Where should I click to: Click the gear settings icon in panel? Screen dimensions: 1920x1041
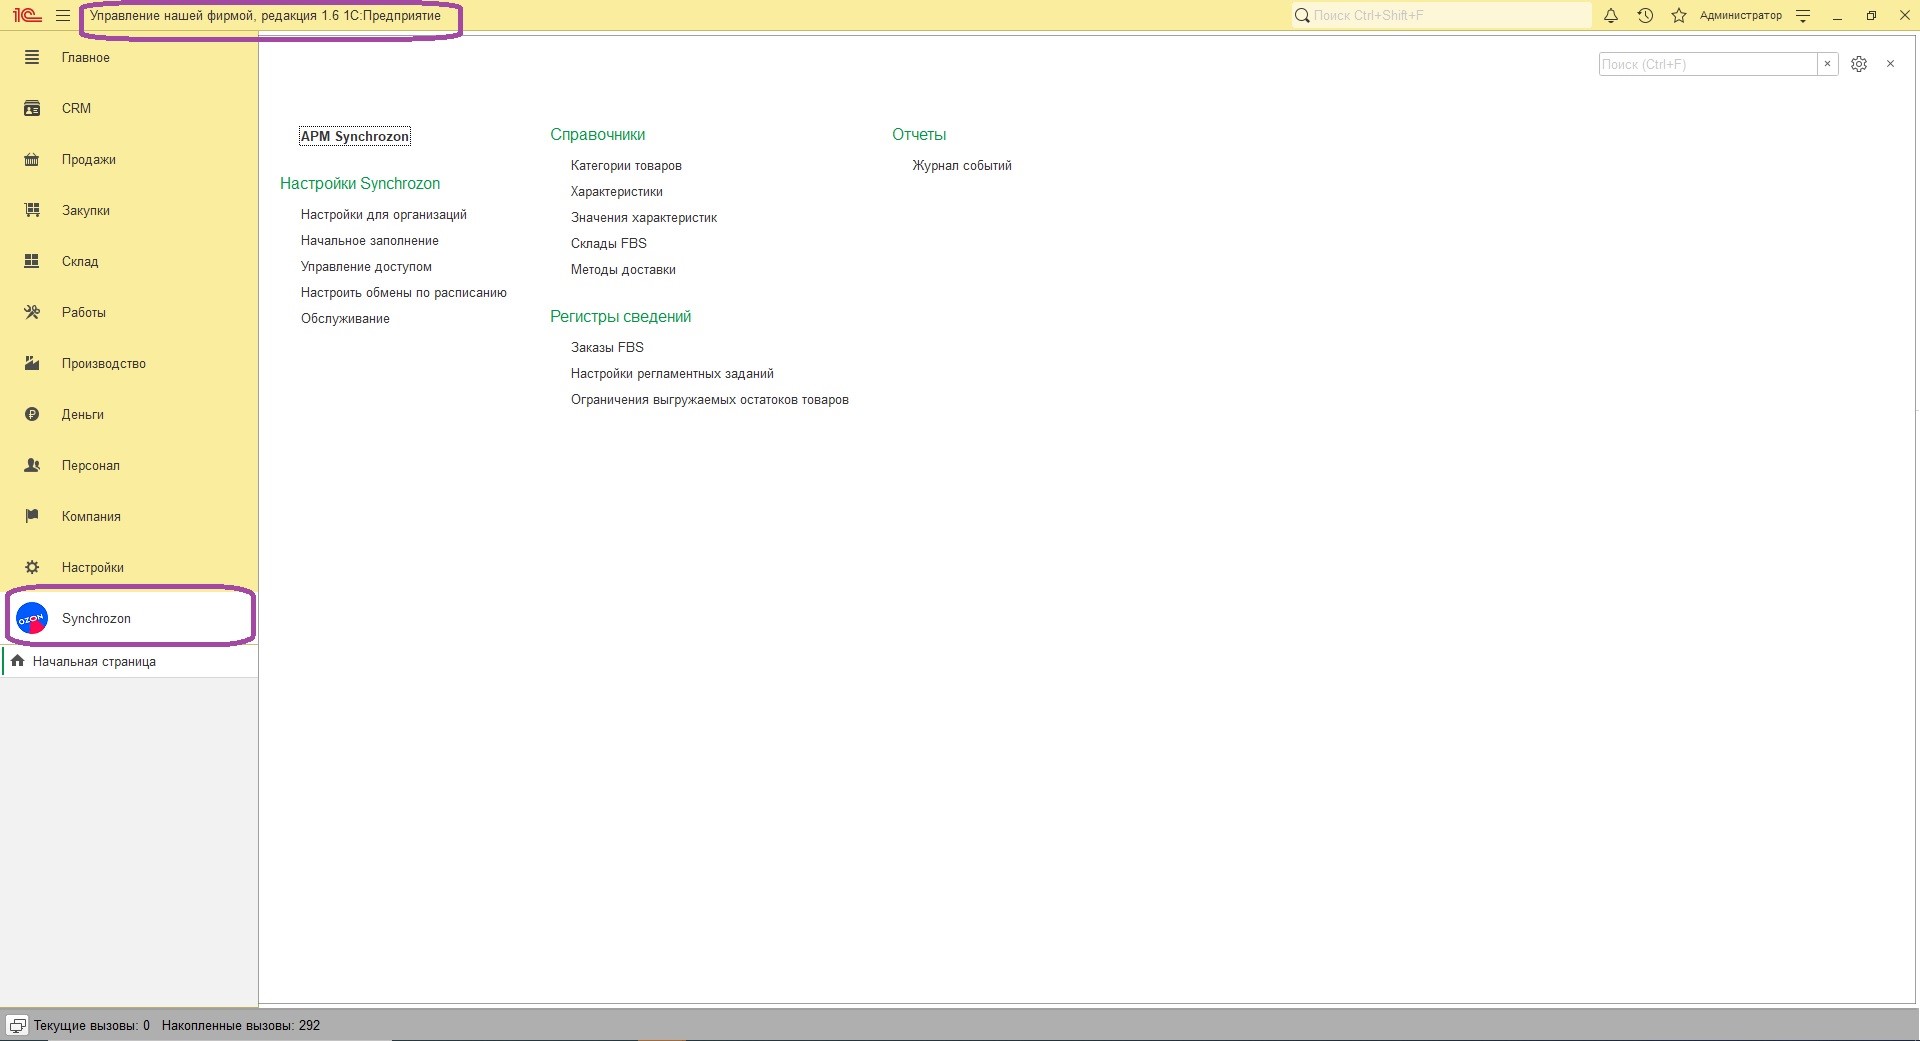coord(1859,64)
